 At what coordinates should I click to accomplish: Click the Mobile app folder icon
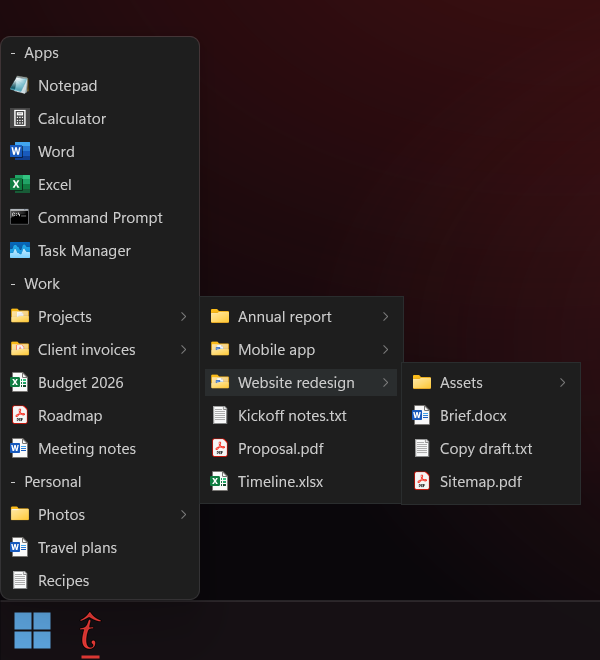220,349
